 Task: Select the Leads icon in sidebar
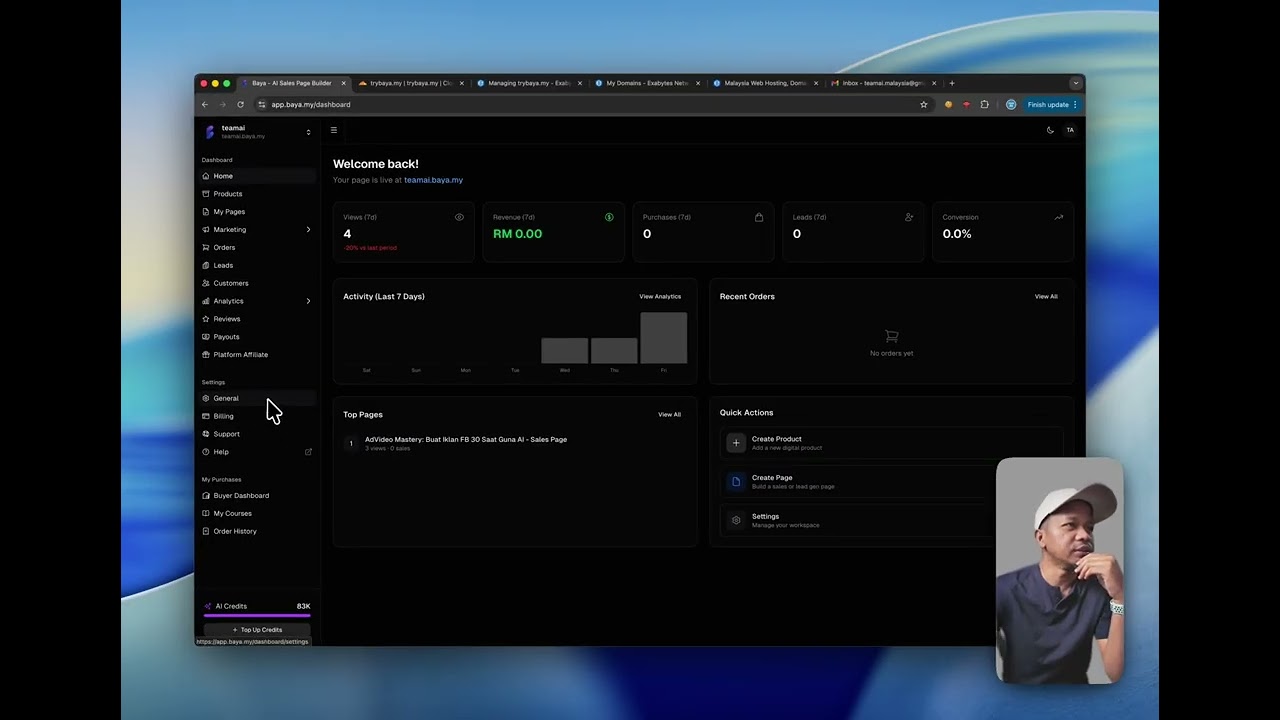[x=206, y=265]
